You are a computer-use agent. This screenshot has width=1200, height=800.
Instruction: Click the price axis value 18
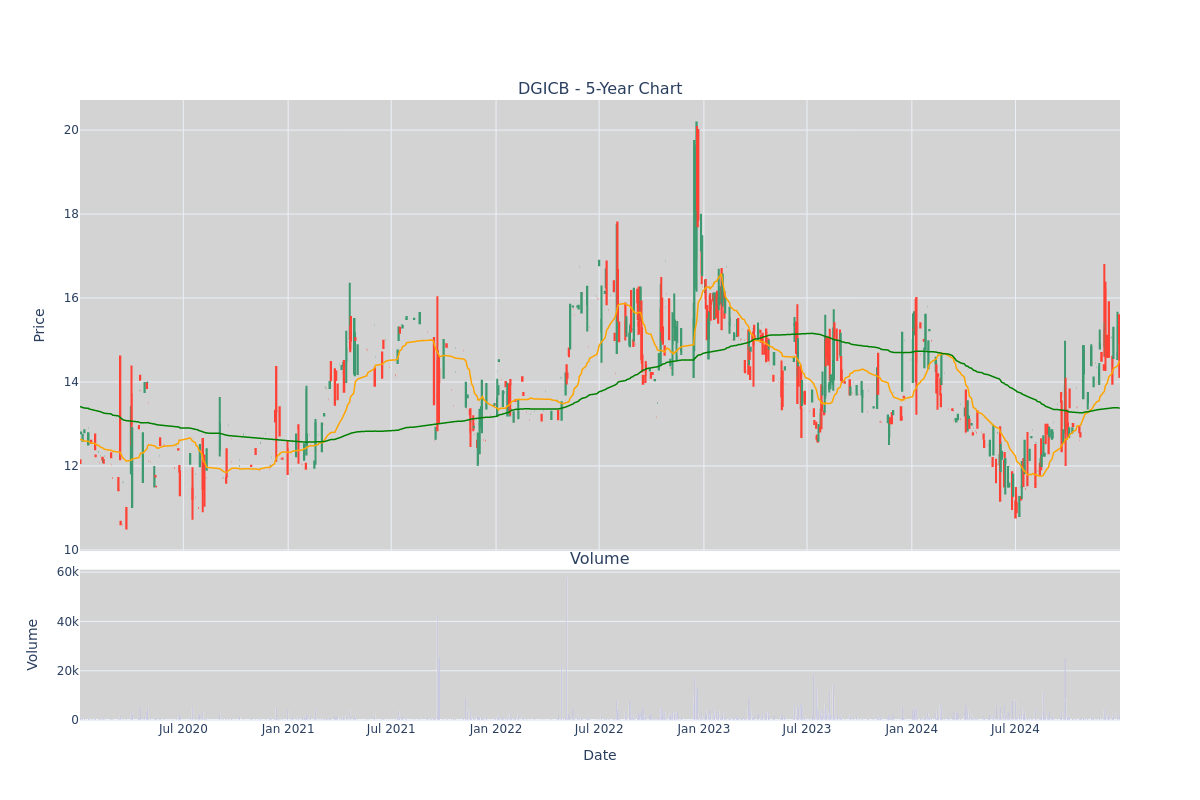pos(71,214)
